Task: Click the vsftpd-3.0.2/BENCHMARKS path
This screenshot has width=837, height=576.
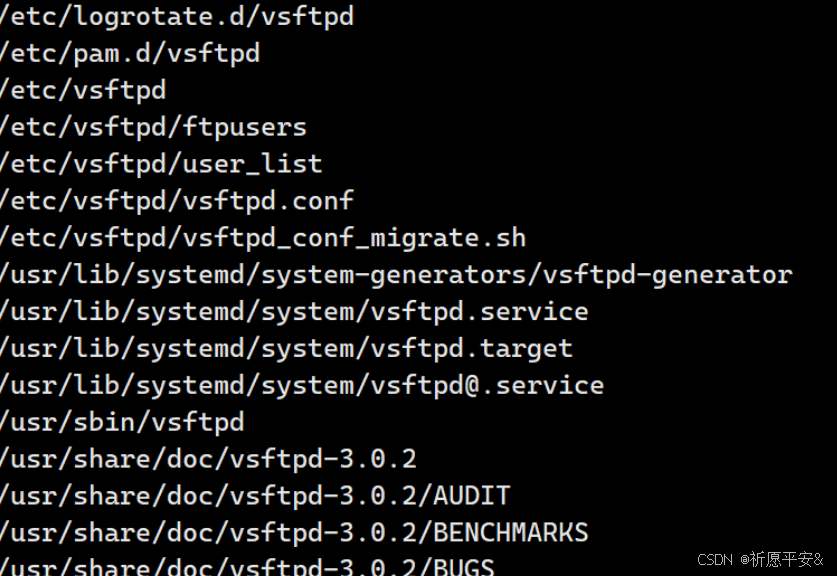Action: [x=294, y=533]
